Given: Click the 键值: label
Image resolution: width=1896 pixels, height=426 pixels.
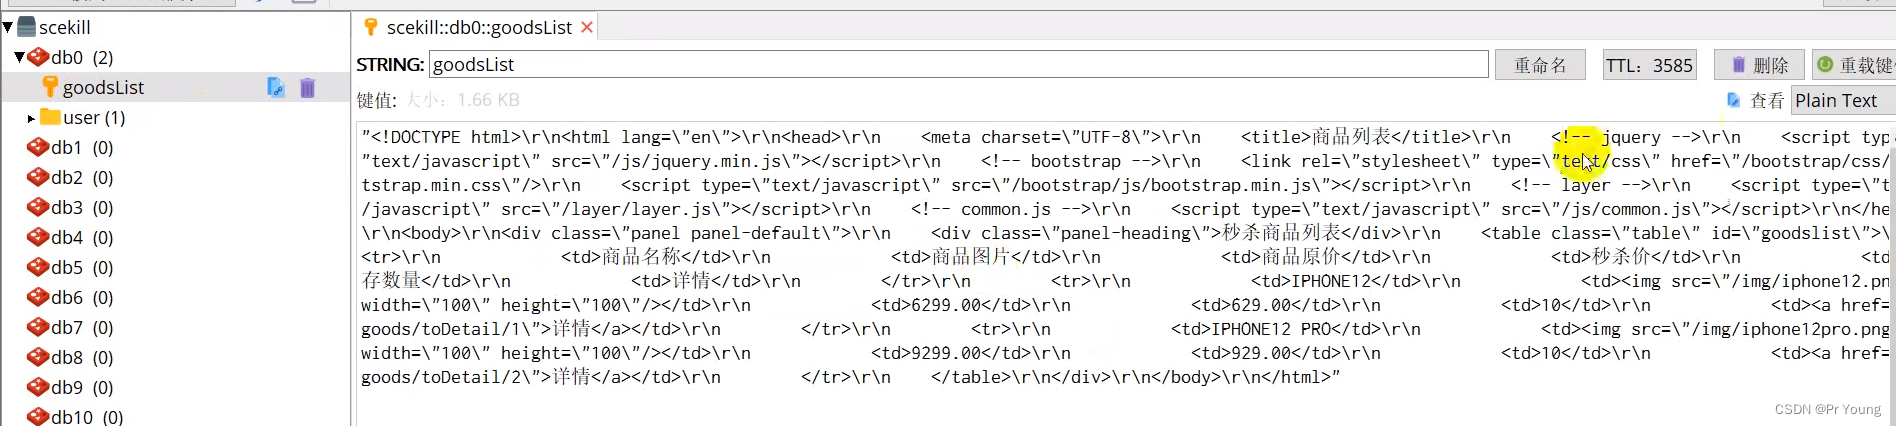Looking at the screenshot, I should pos(377,100).
